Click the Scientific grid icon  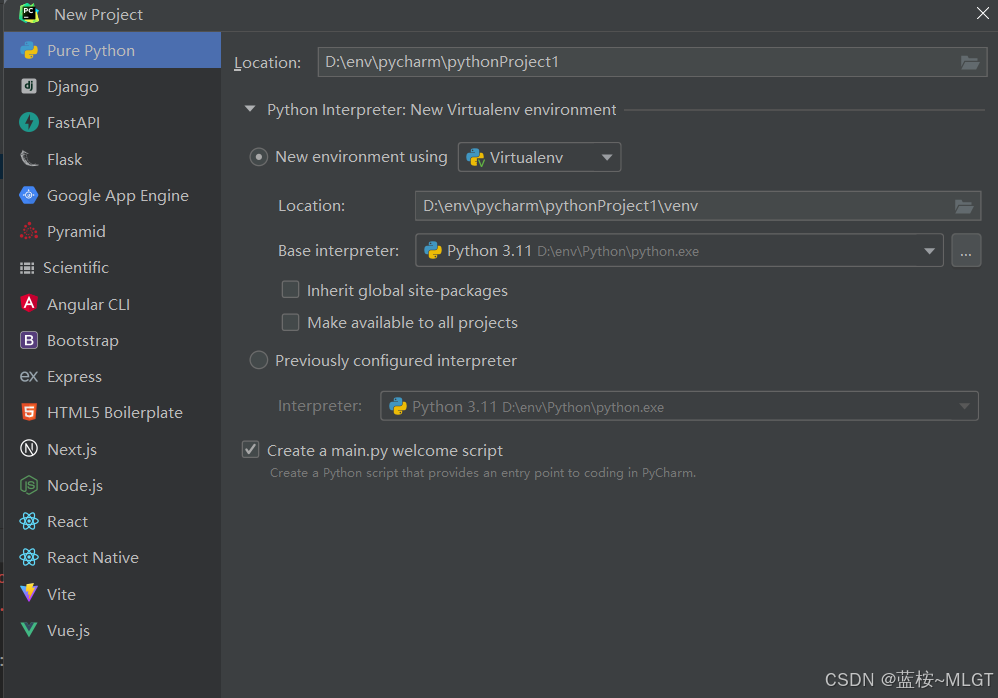[27, 268]
